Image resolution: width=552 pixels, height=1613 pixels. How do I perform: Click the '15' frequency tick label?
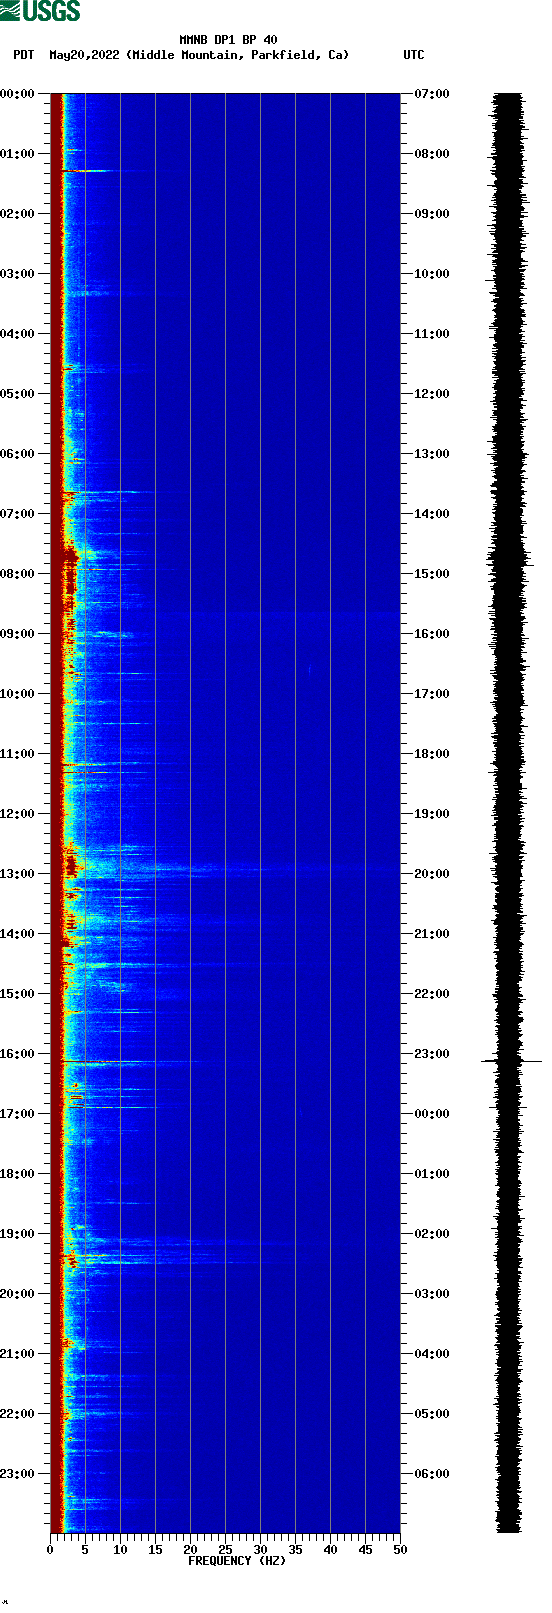(x=155, y=1550)
